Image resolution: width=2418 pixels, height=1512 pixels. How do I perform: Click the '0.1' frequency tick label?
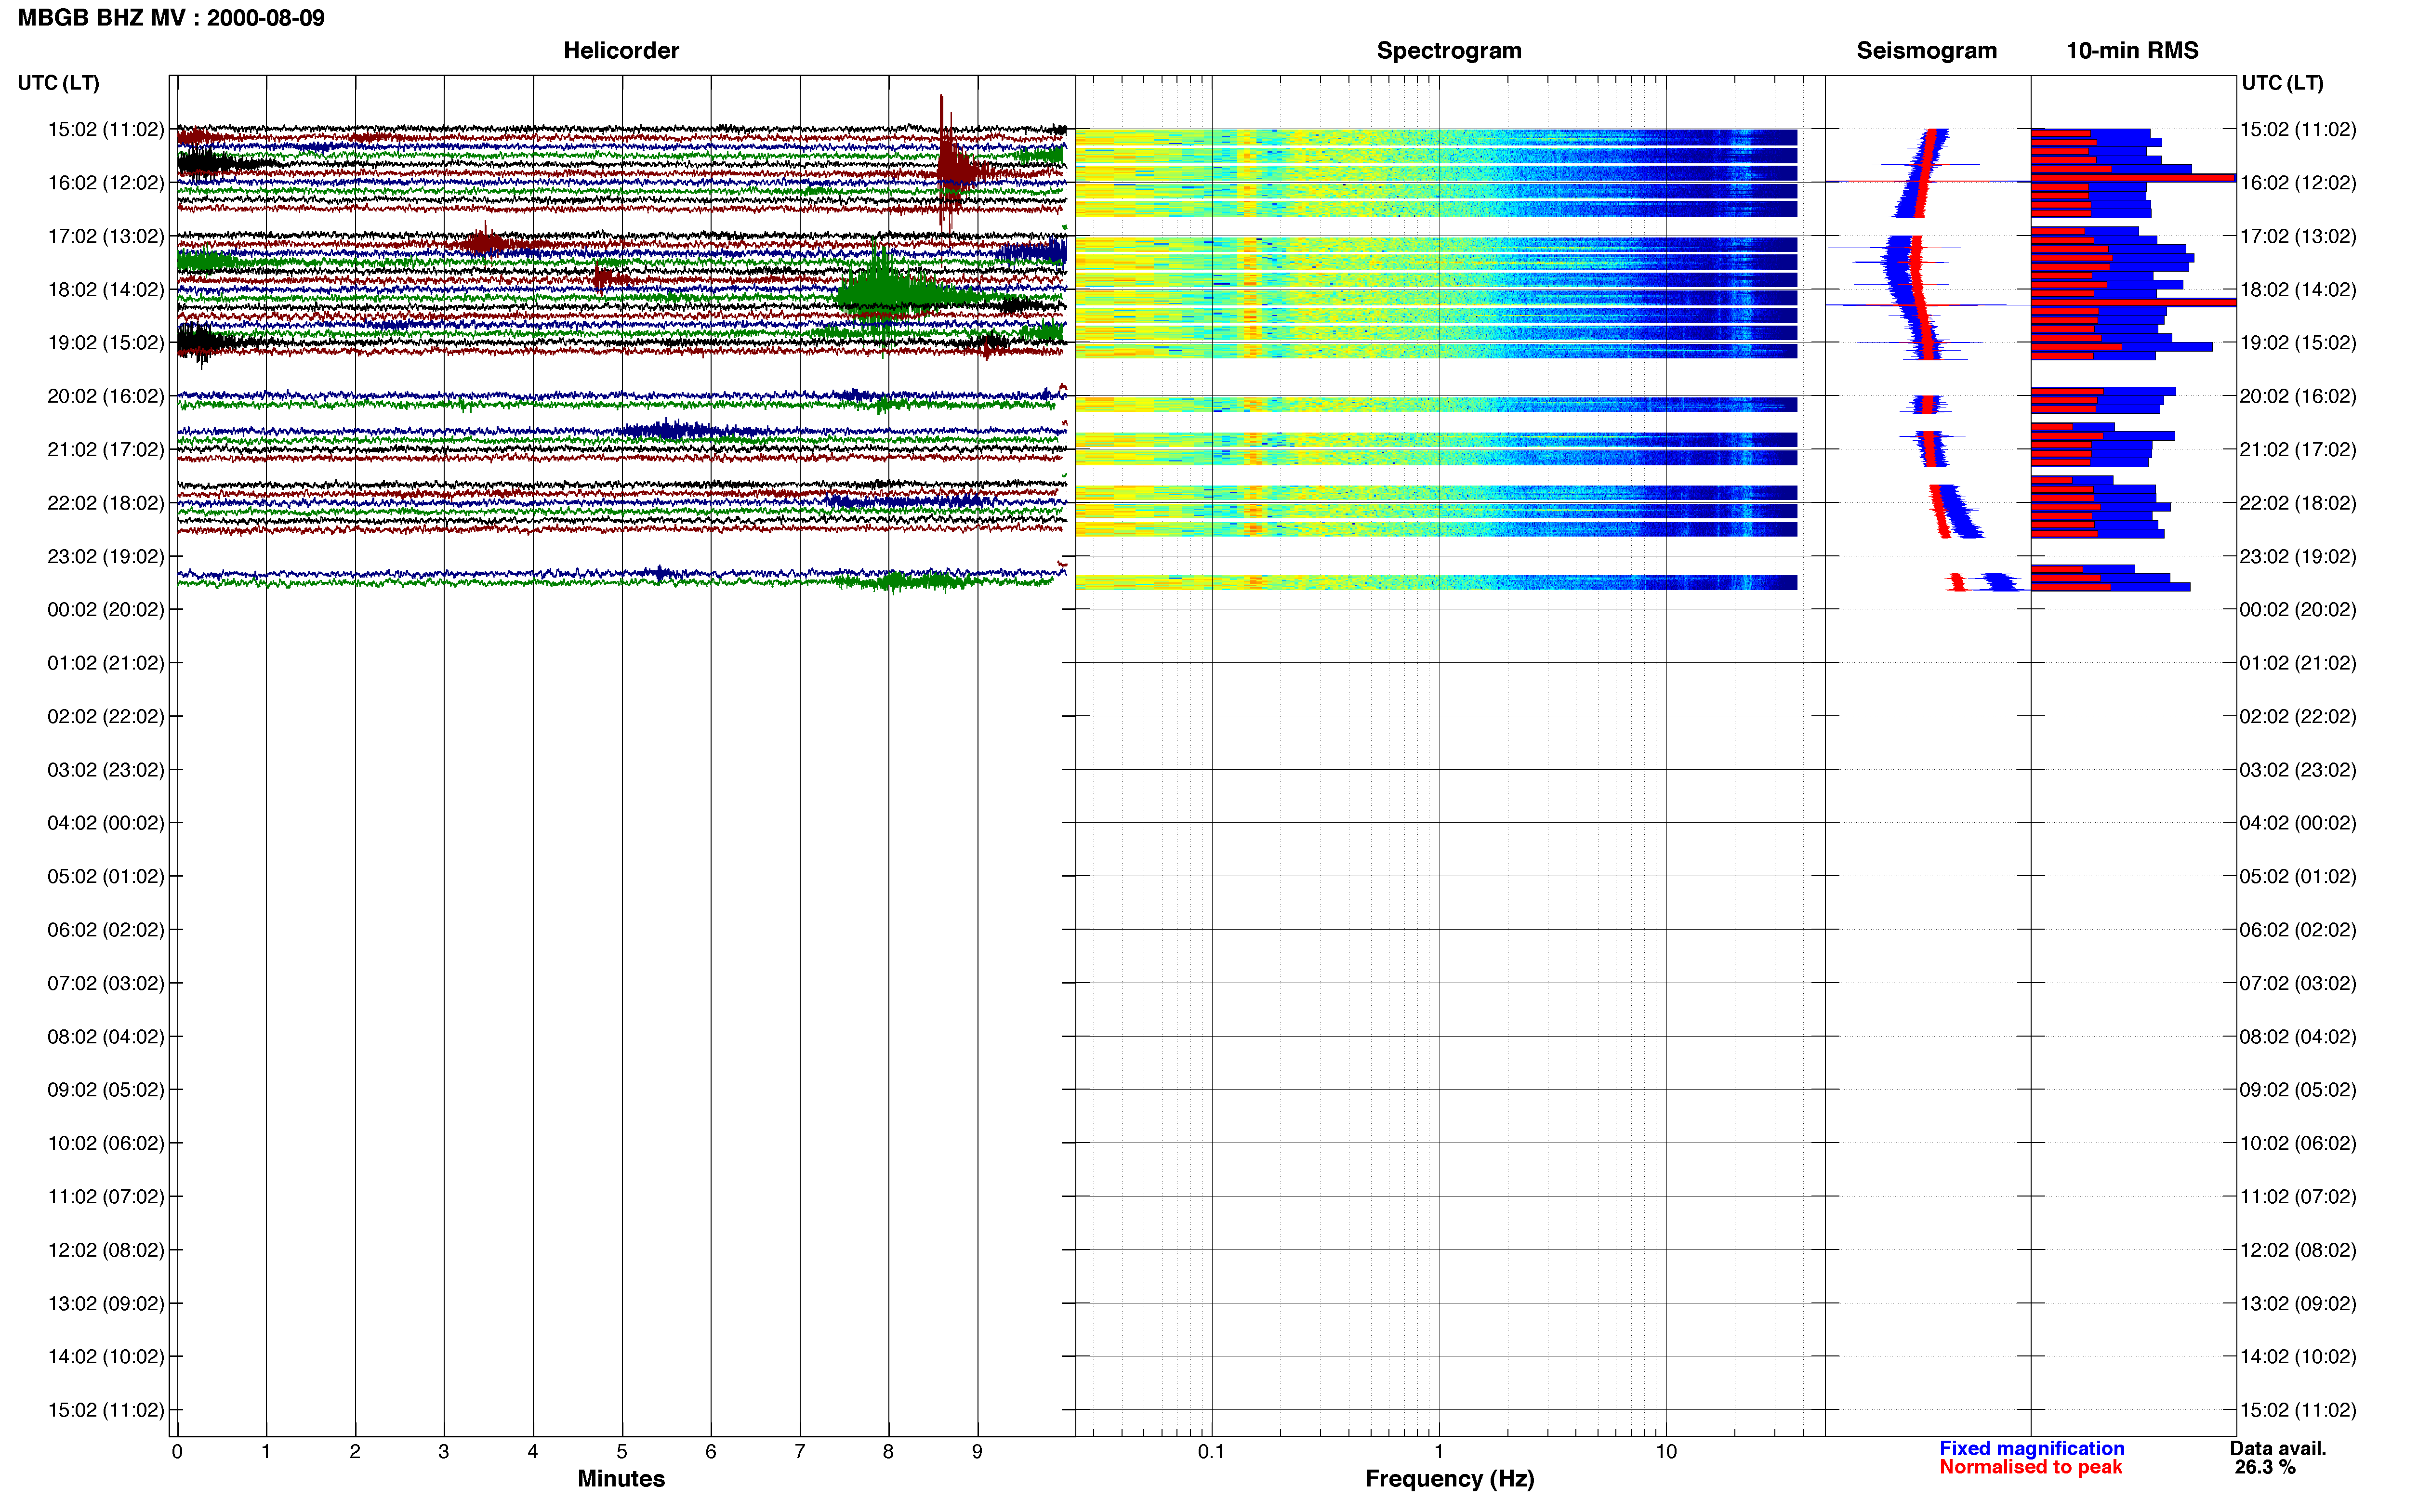[x=1211, y=1452]
